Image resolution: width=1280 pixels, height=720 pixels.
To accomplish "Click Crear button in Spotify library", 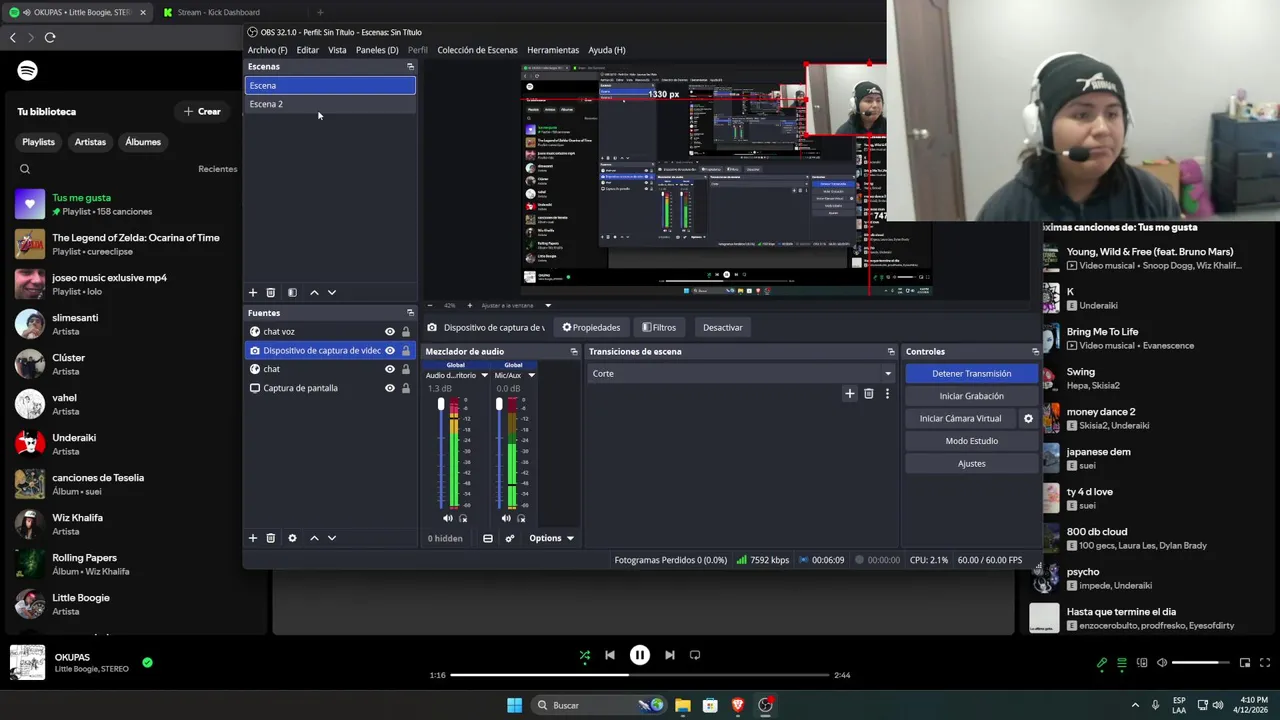I will [202, 112].
